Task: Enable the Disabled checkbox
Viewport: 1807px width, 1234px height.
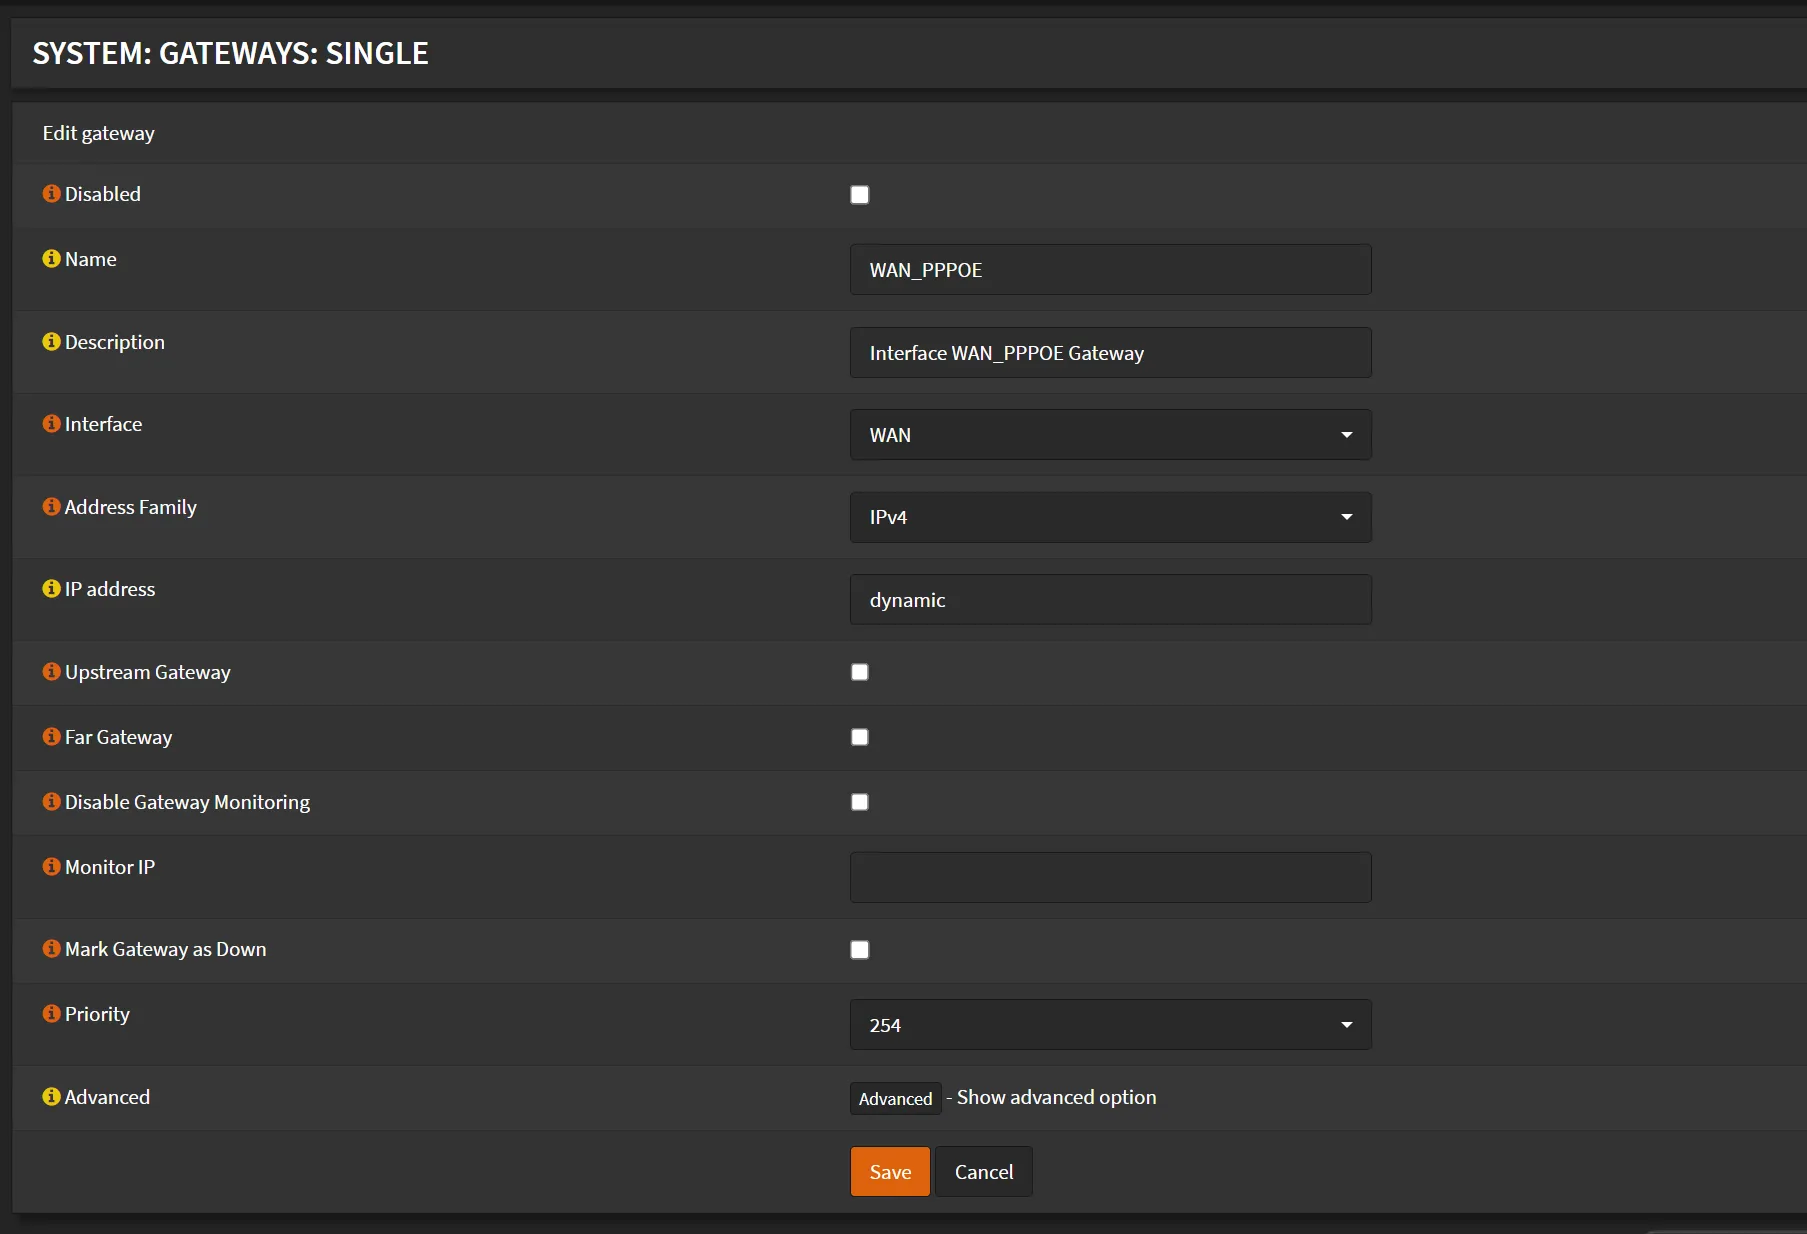Action: point(859,195)
